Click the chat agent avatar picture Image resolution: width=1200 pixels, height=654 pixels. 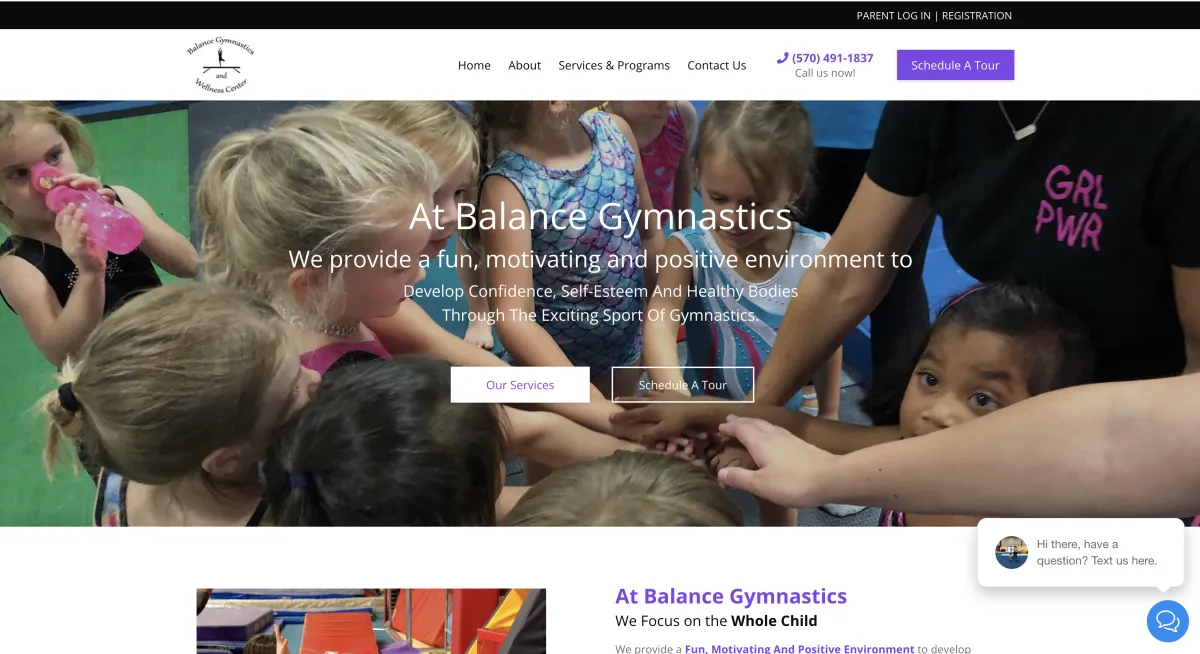pos(1011,552)
